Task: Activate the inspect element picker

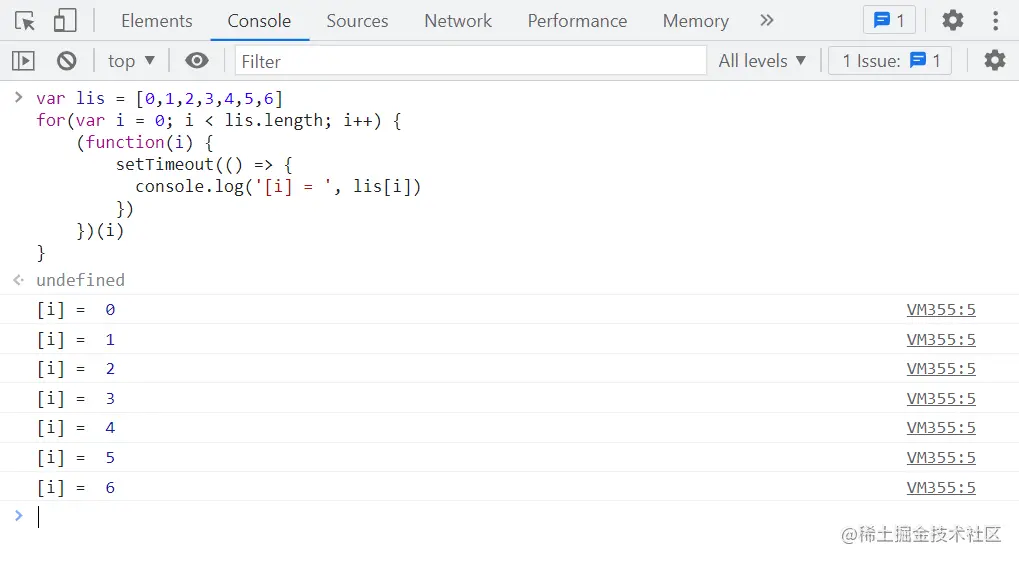Action: (x=25, y=20)
